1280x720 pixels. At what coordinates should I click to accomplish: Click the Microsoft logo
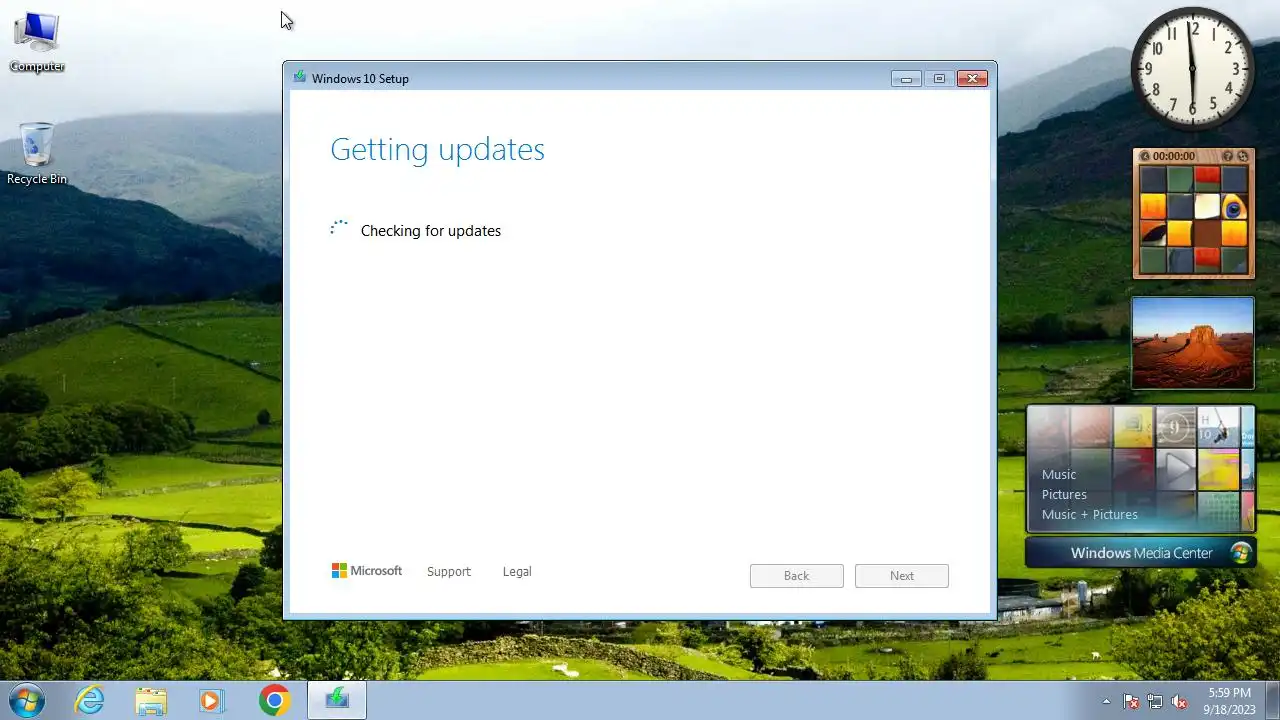[367, 571]
